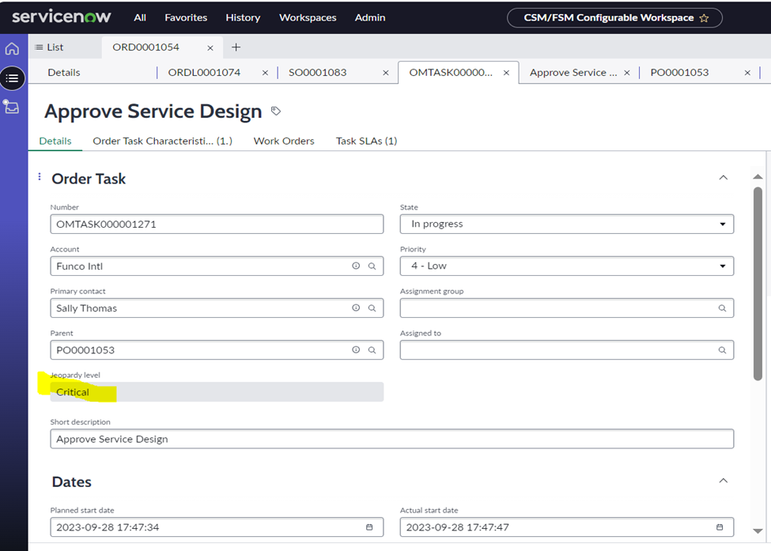Screen dimensions: 771x551
Task: Open the History menu
Action: click(x=243, y=18)
